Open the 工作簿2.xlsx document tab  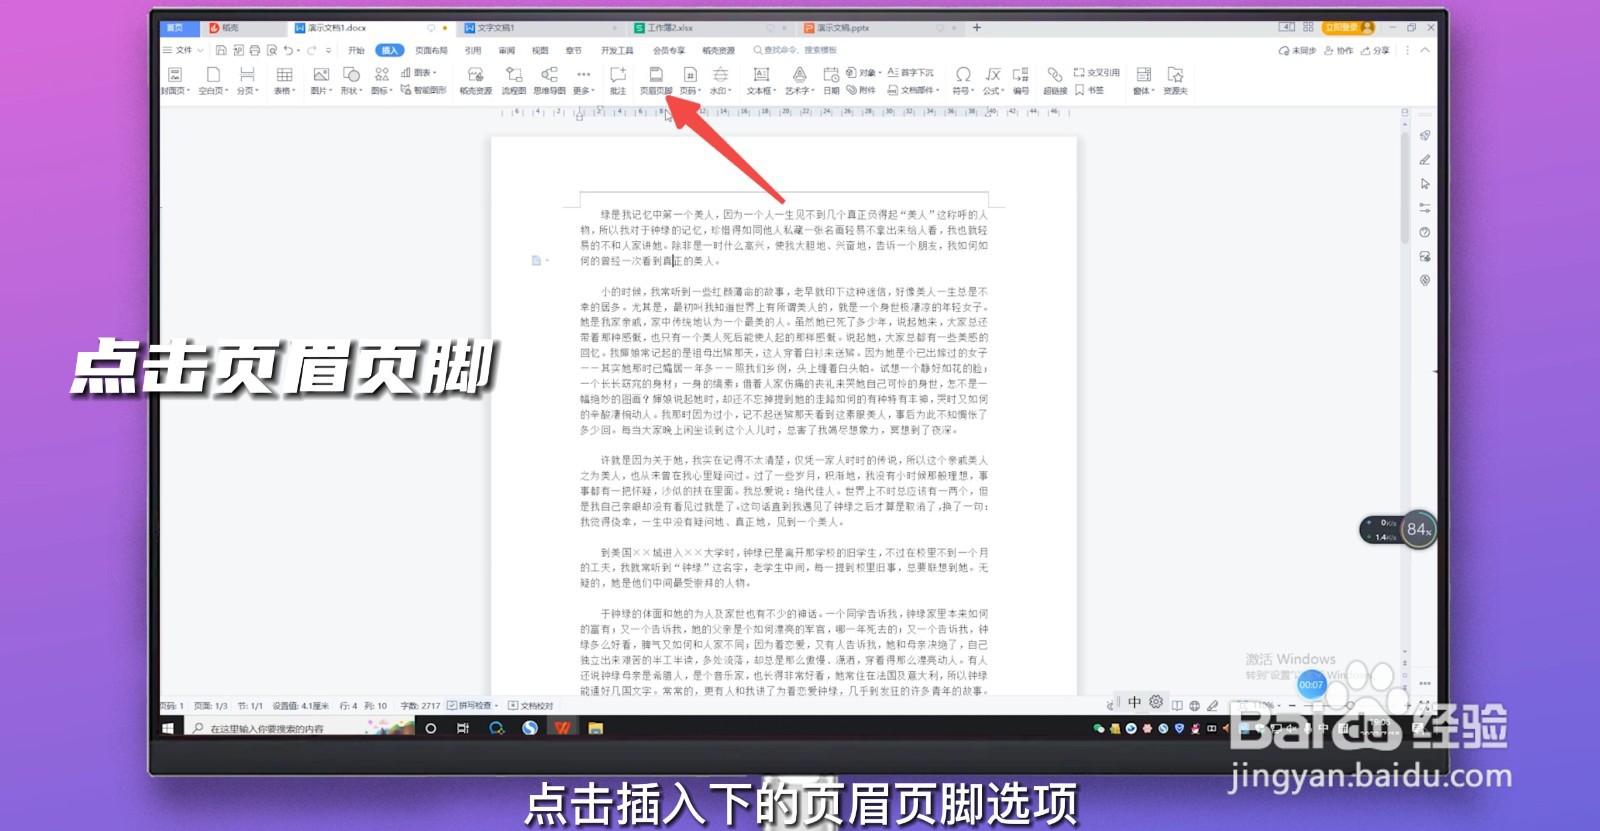click(x=710, y=28)
